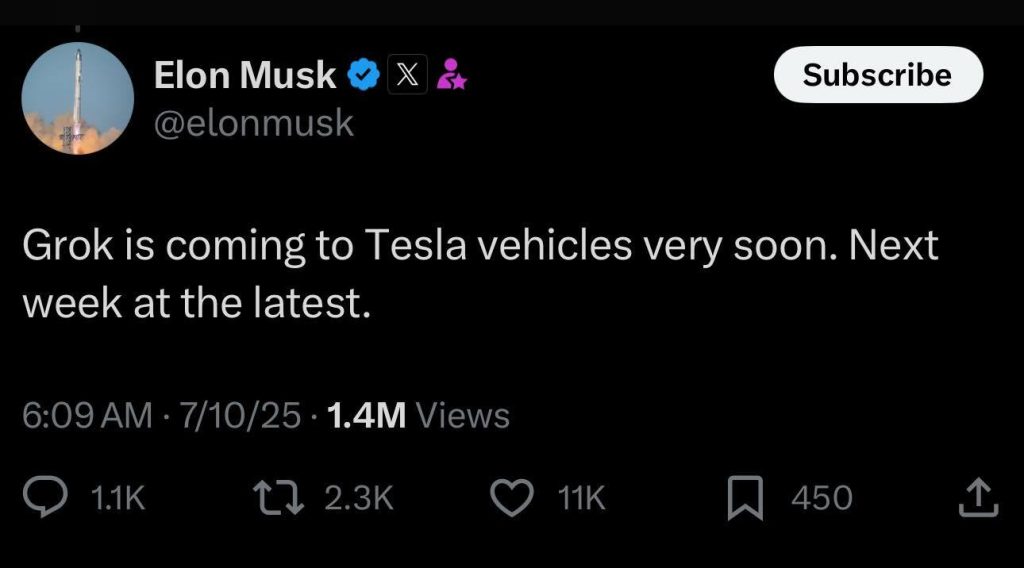Viewport: 1024px width, 568px height.
Task: Like the post with heart icon
Action: 514,498
